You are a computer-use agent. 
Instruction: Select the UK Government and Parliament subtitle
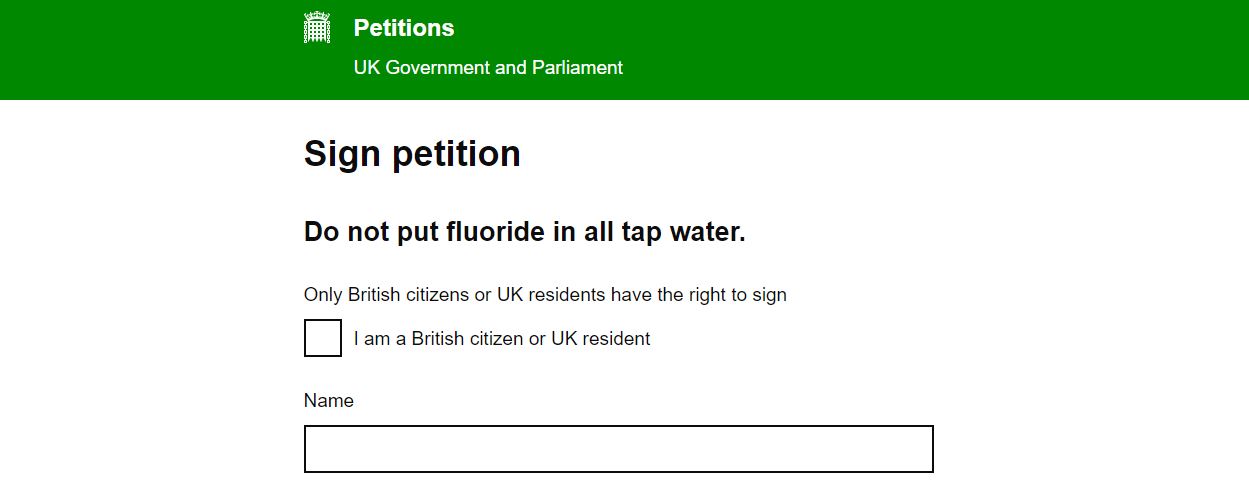[488, 68]
